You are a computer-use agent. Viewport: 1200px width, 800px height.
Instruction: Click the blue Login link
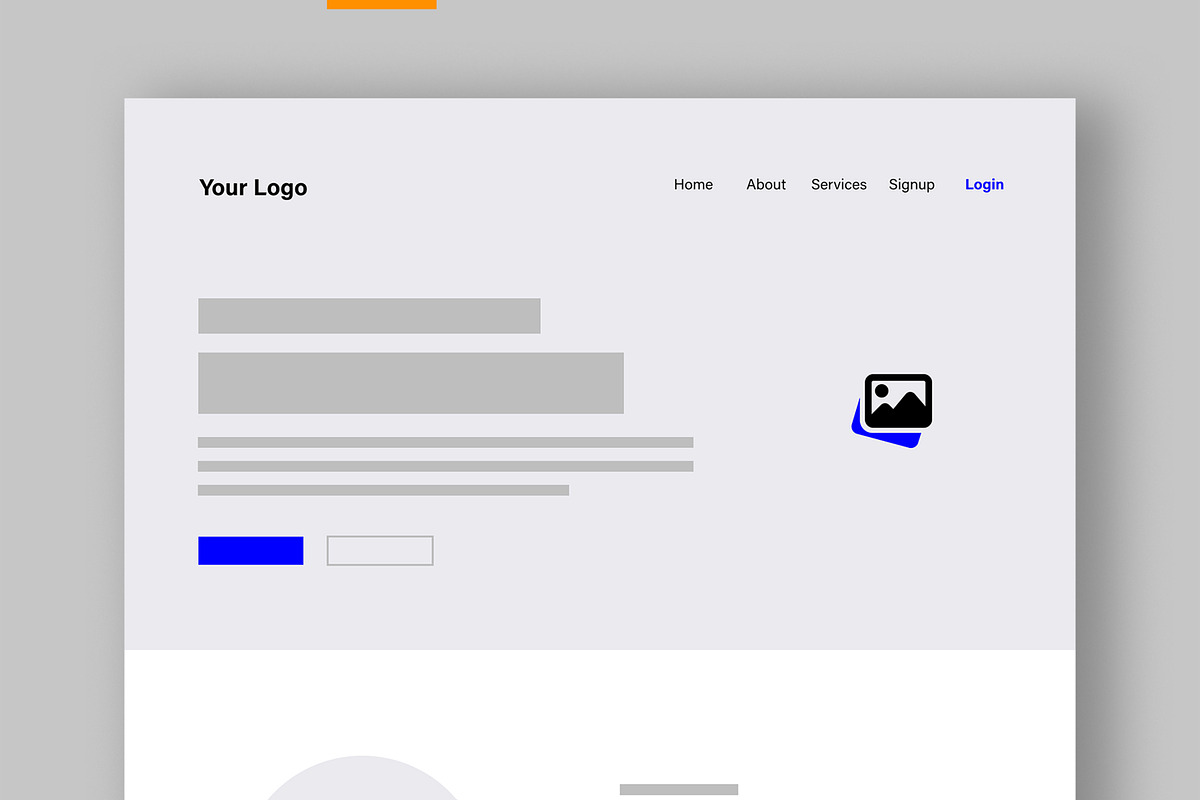coord(984,185)
